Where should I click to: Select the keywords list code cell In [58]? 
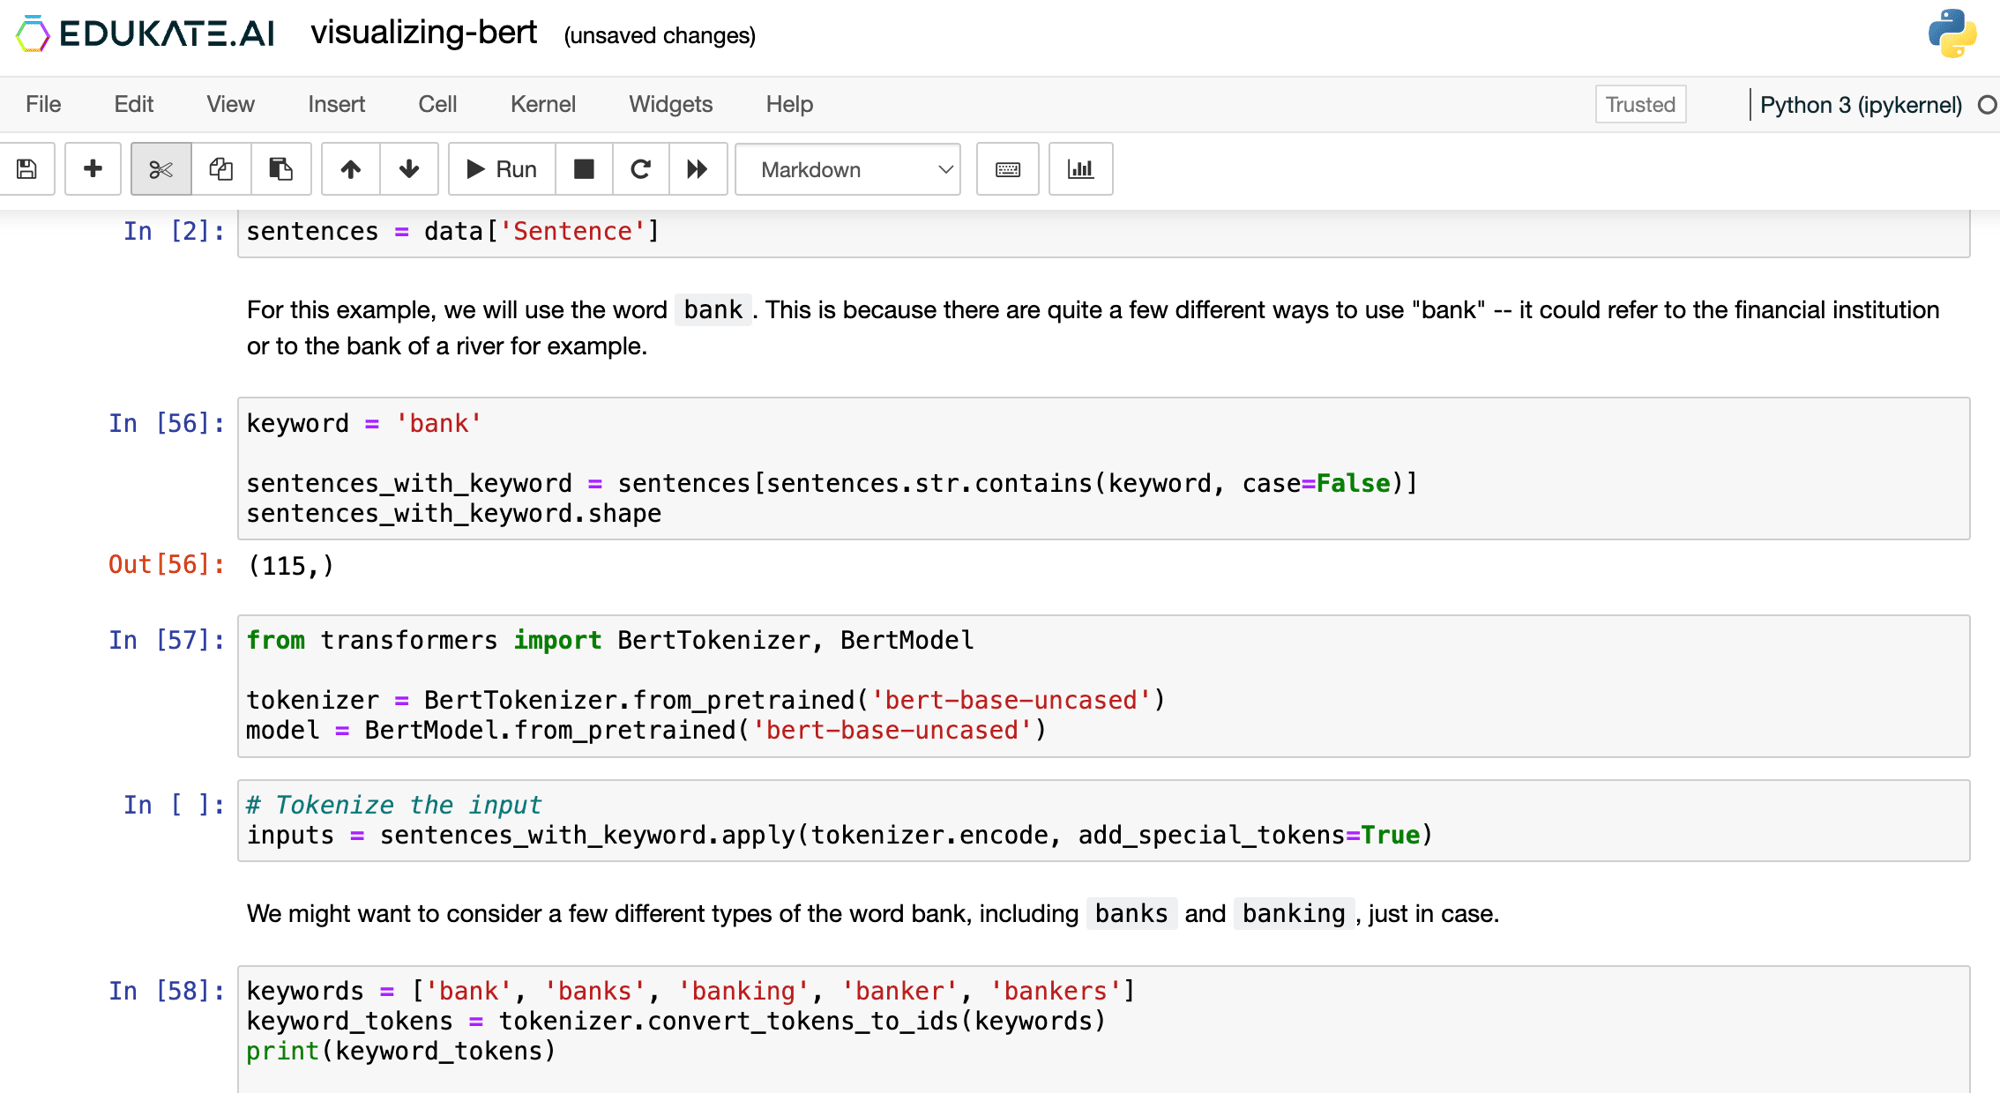click(x=1103, y=1029)
